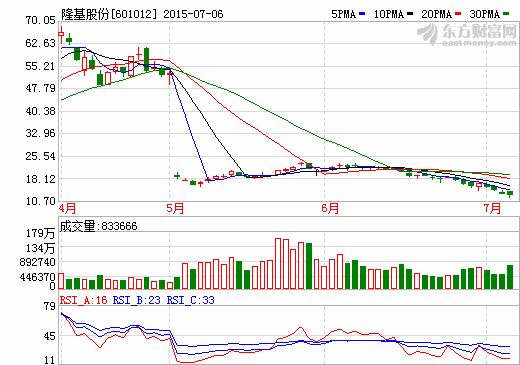
Task: Click the 5月 month marker
Action: tap(175, 208)
